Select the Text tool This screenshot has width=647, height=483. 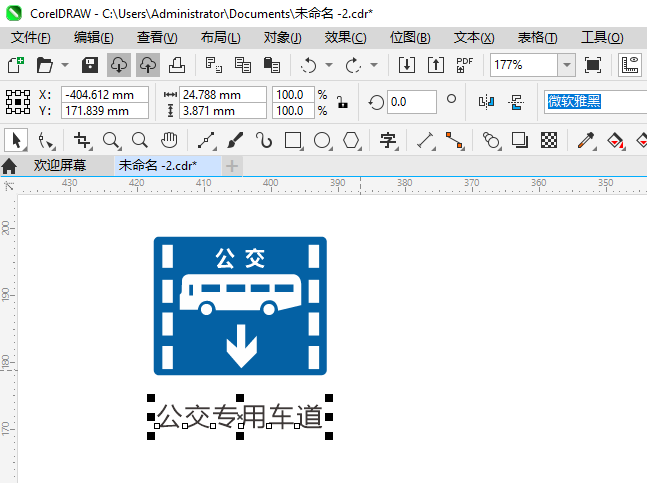coord(388,141)
